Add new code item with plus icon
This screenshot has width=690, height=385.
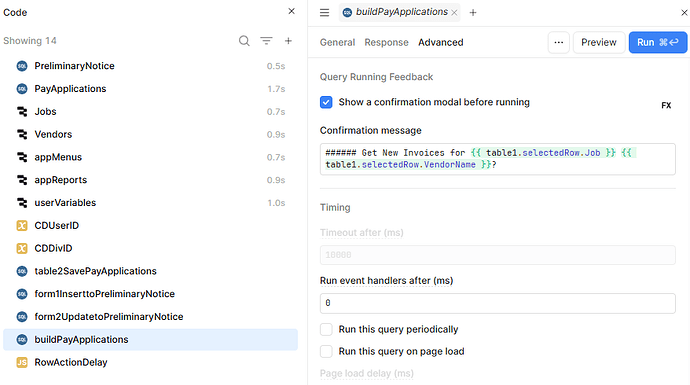pyautogui.click(x=288, y=41)
